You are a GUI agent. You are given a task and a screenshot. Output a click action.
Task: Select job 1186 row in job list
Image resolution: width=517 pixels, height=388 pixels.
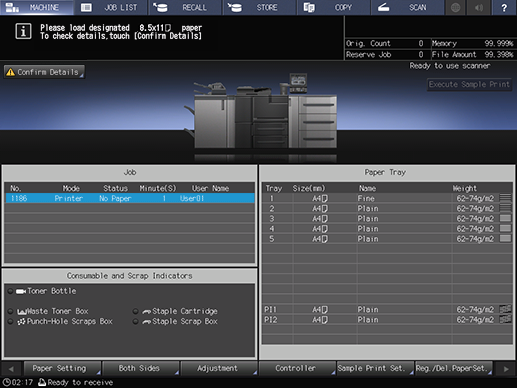130,198
